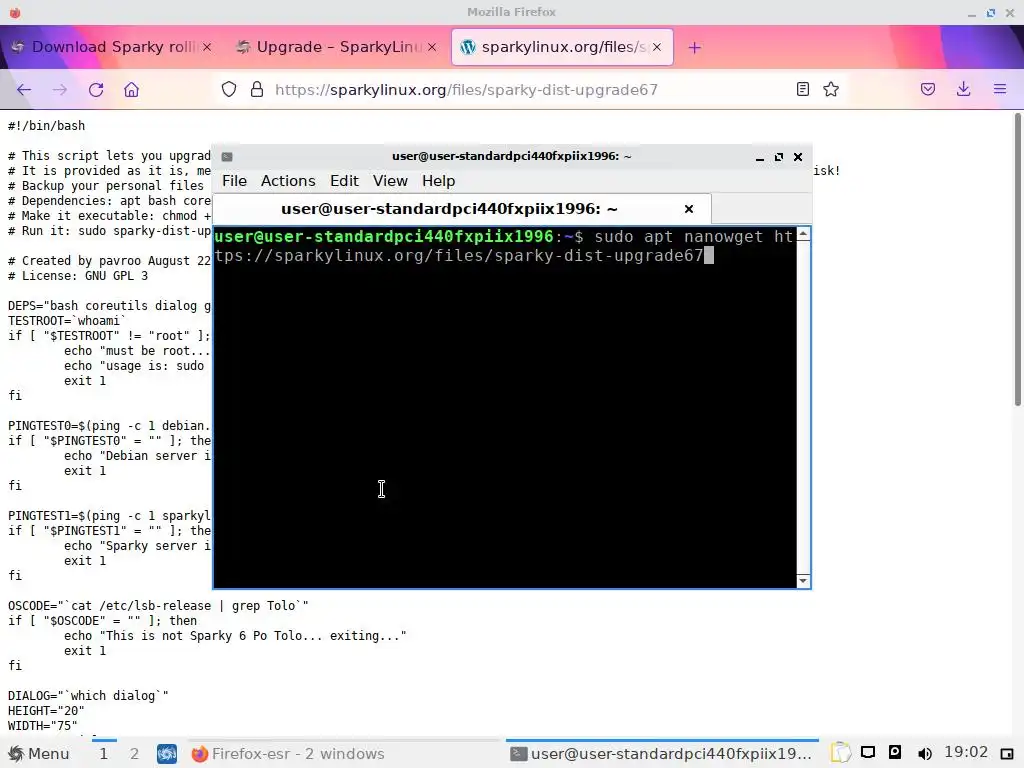Save page to Pocket icon
Image resolution: width=1024 pixels, height=768 pixels.
coord(928,89)
